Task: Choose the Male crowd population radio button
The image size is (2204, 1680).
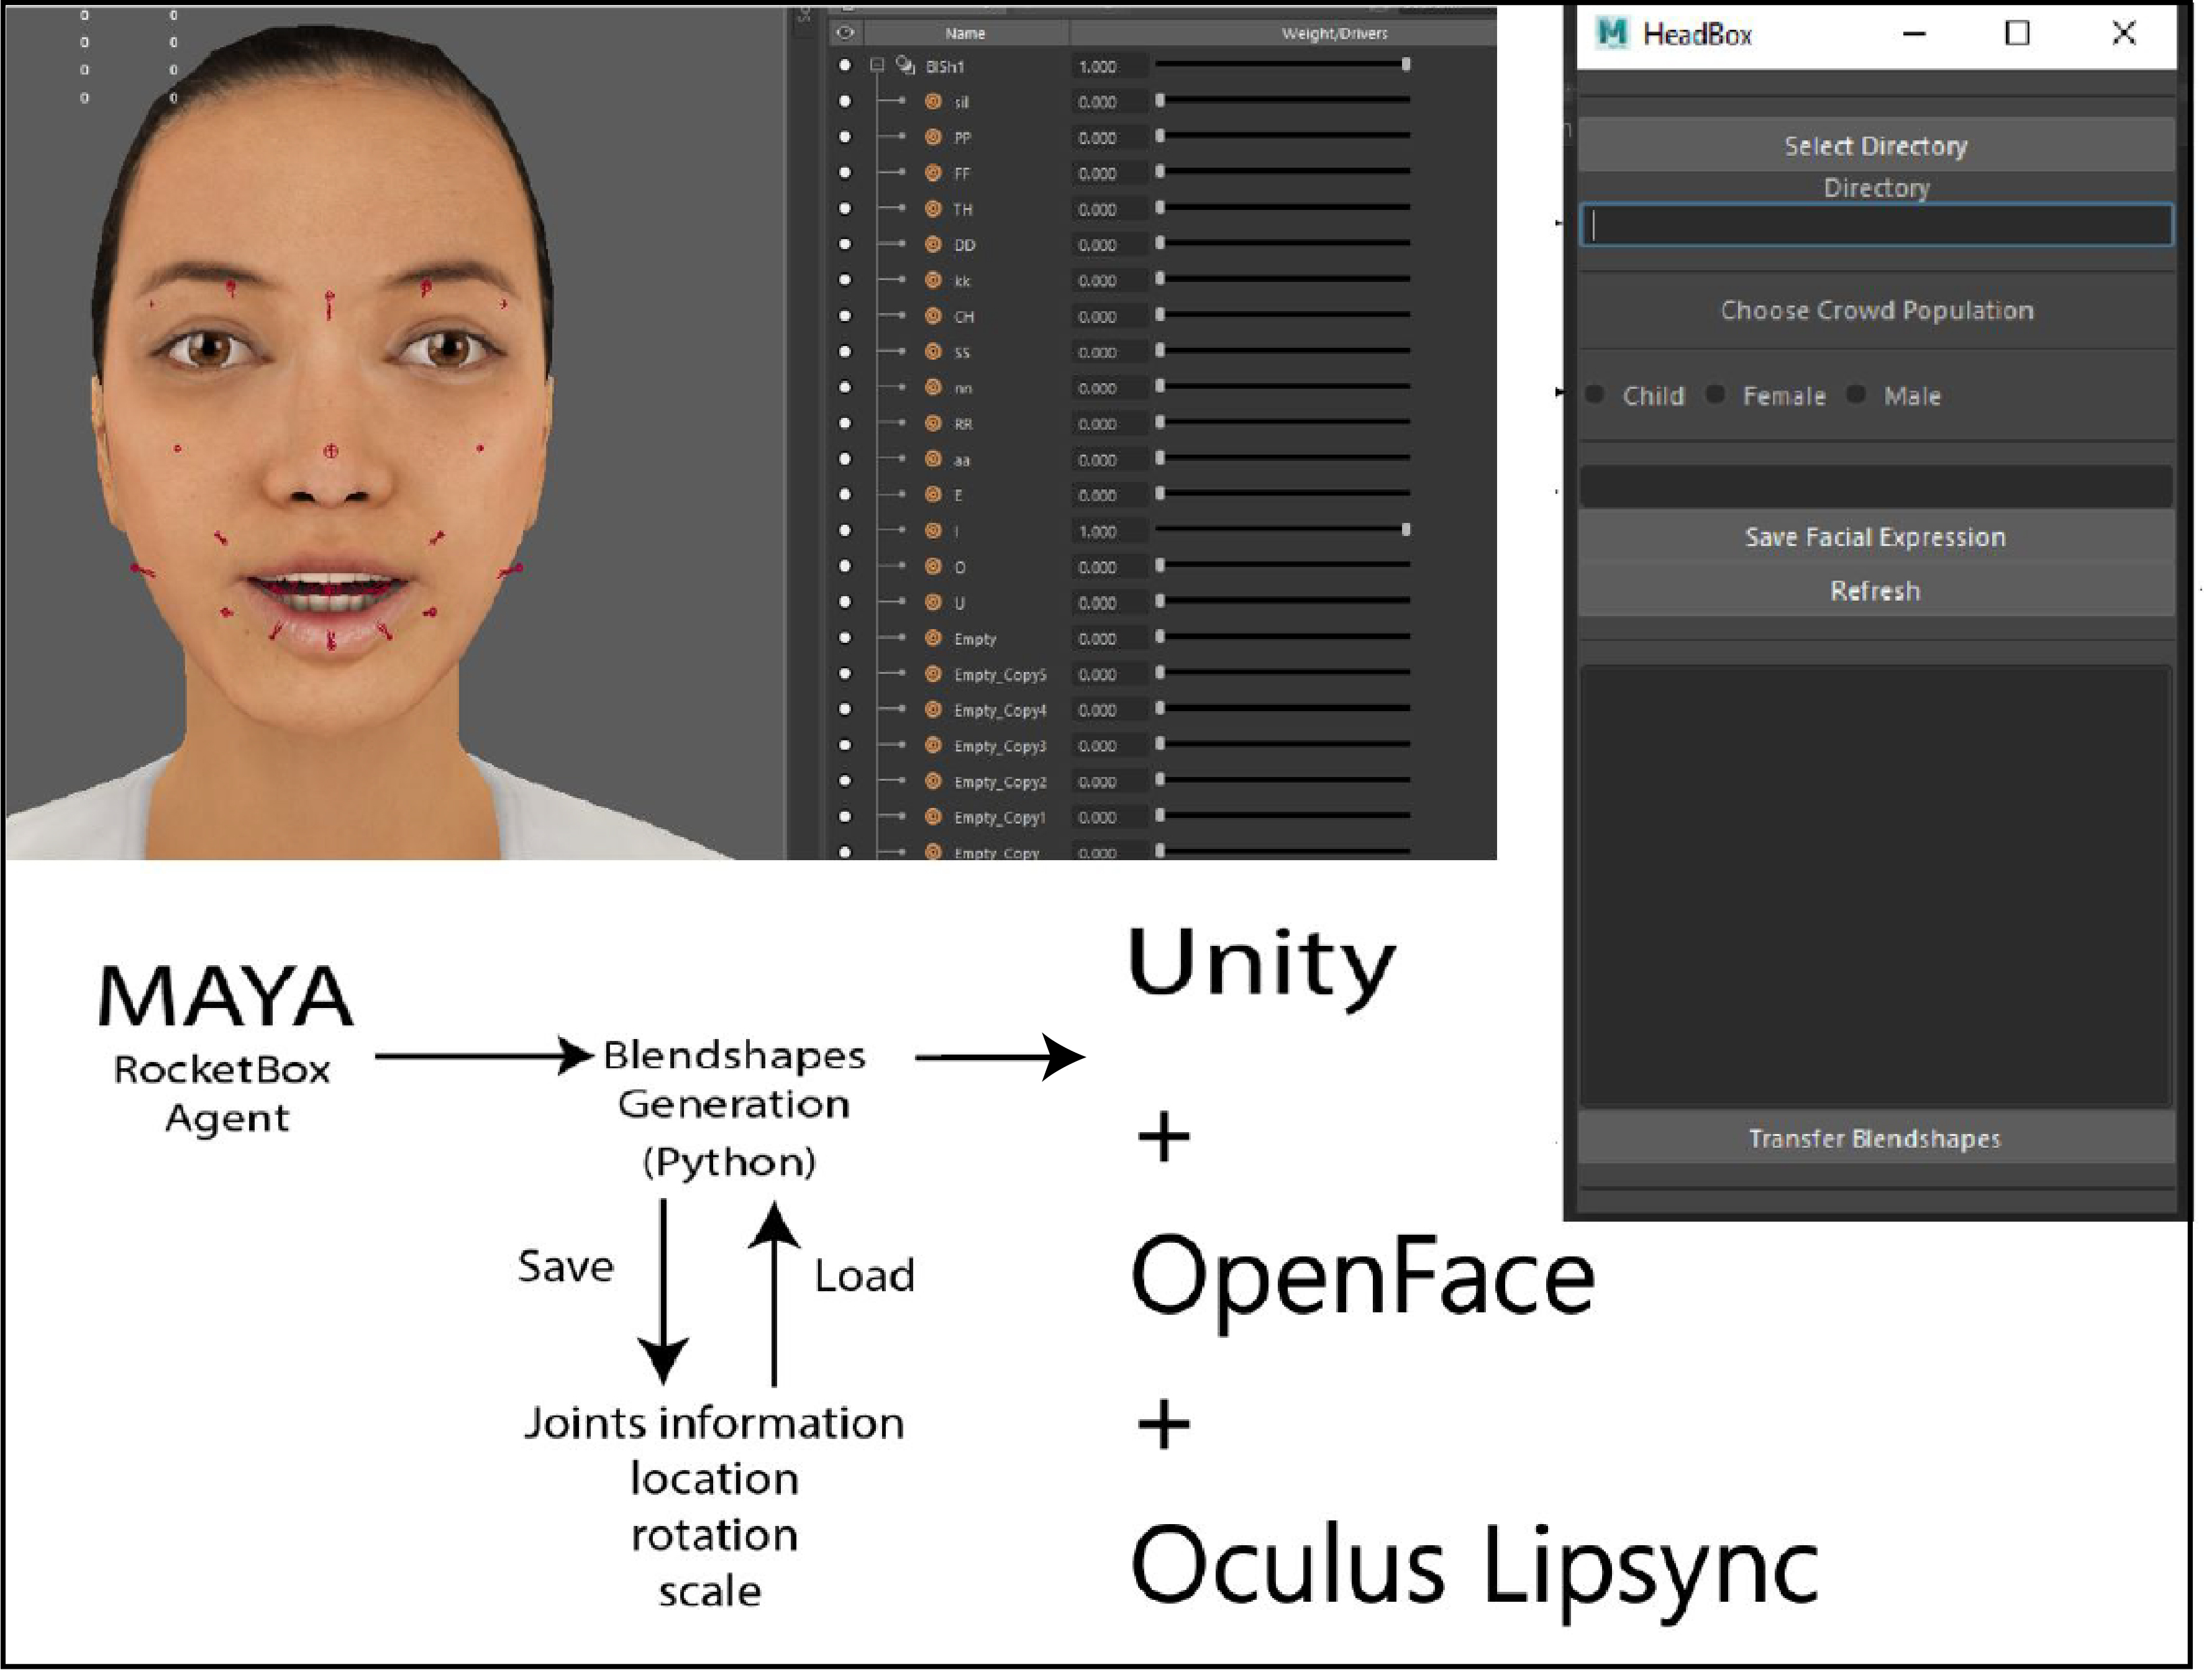Action: coord(1857,395)
